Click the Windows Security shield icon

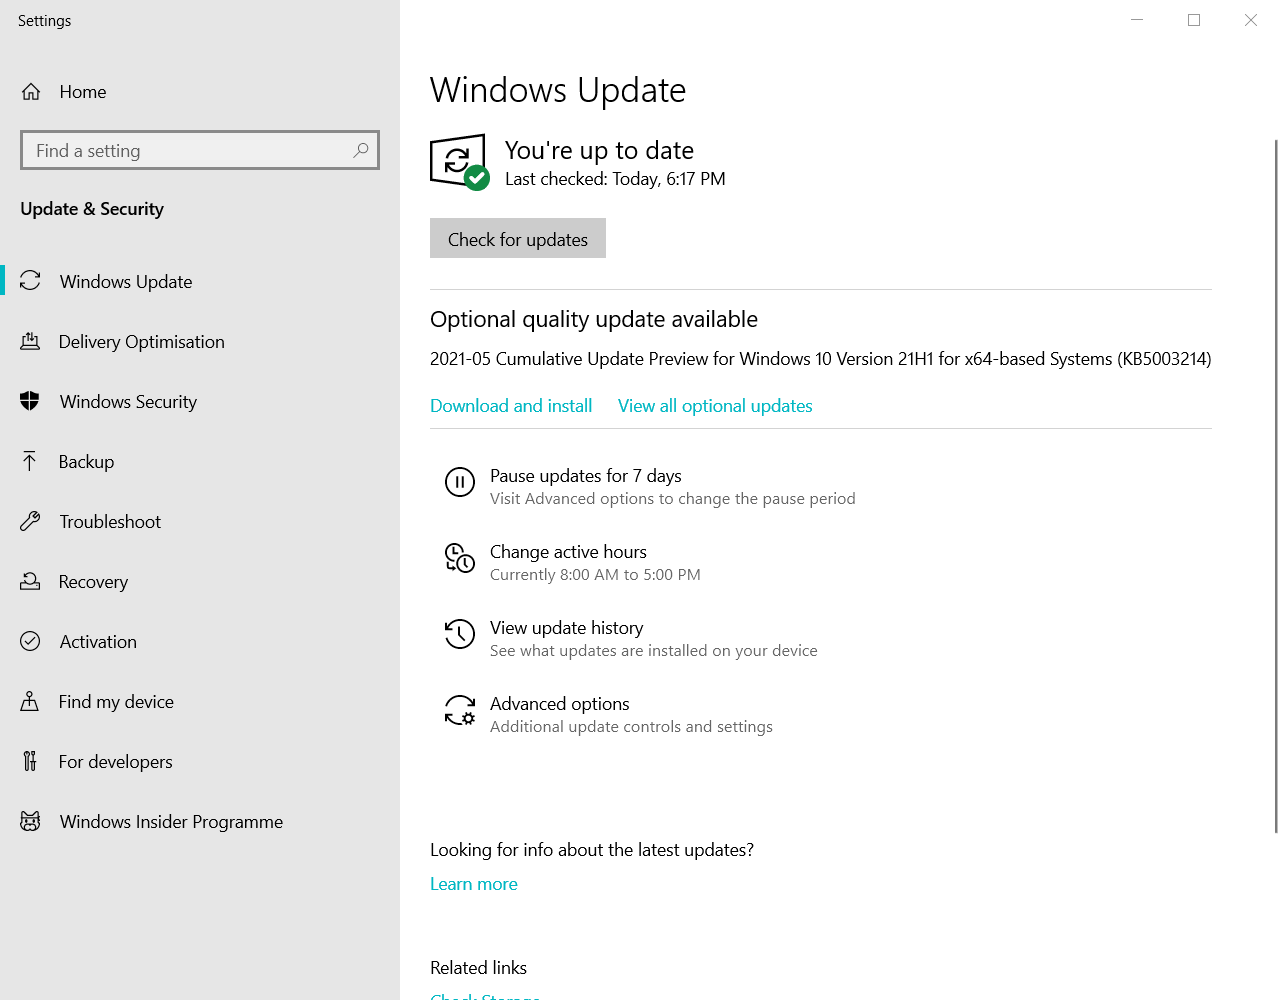[x=30, y=401]
